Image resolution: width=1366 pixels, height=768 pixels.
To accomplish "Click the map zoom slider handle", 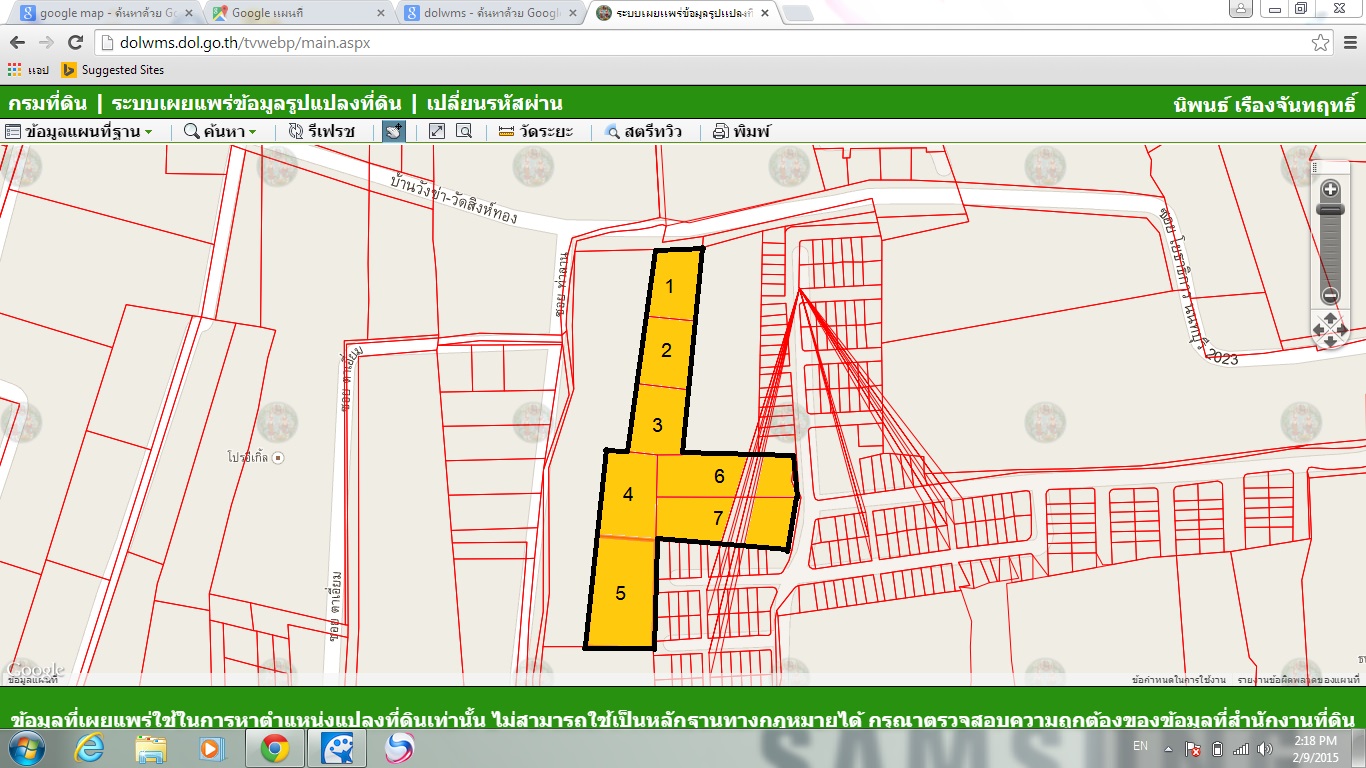I will coord(1330,210).
